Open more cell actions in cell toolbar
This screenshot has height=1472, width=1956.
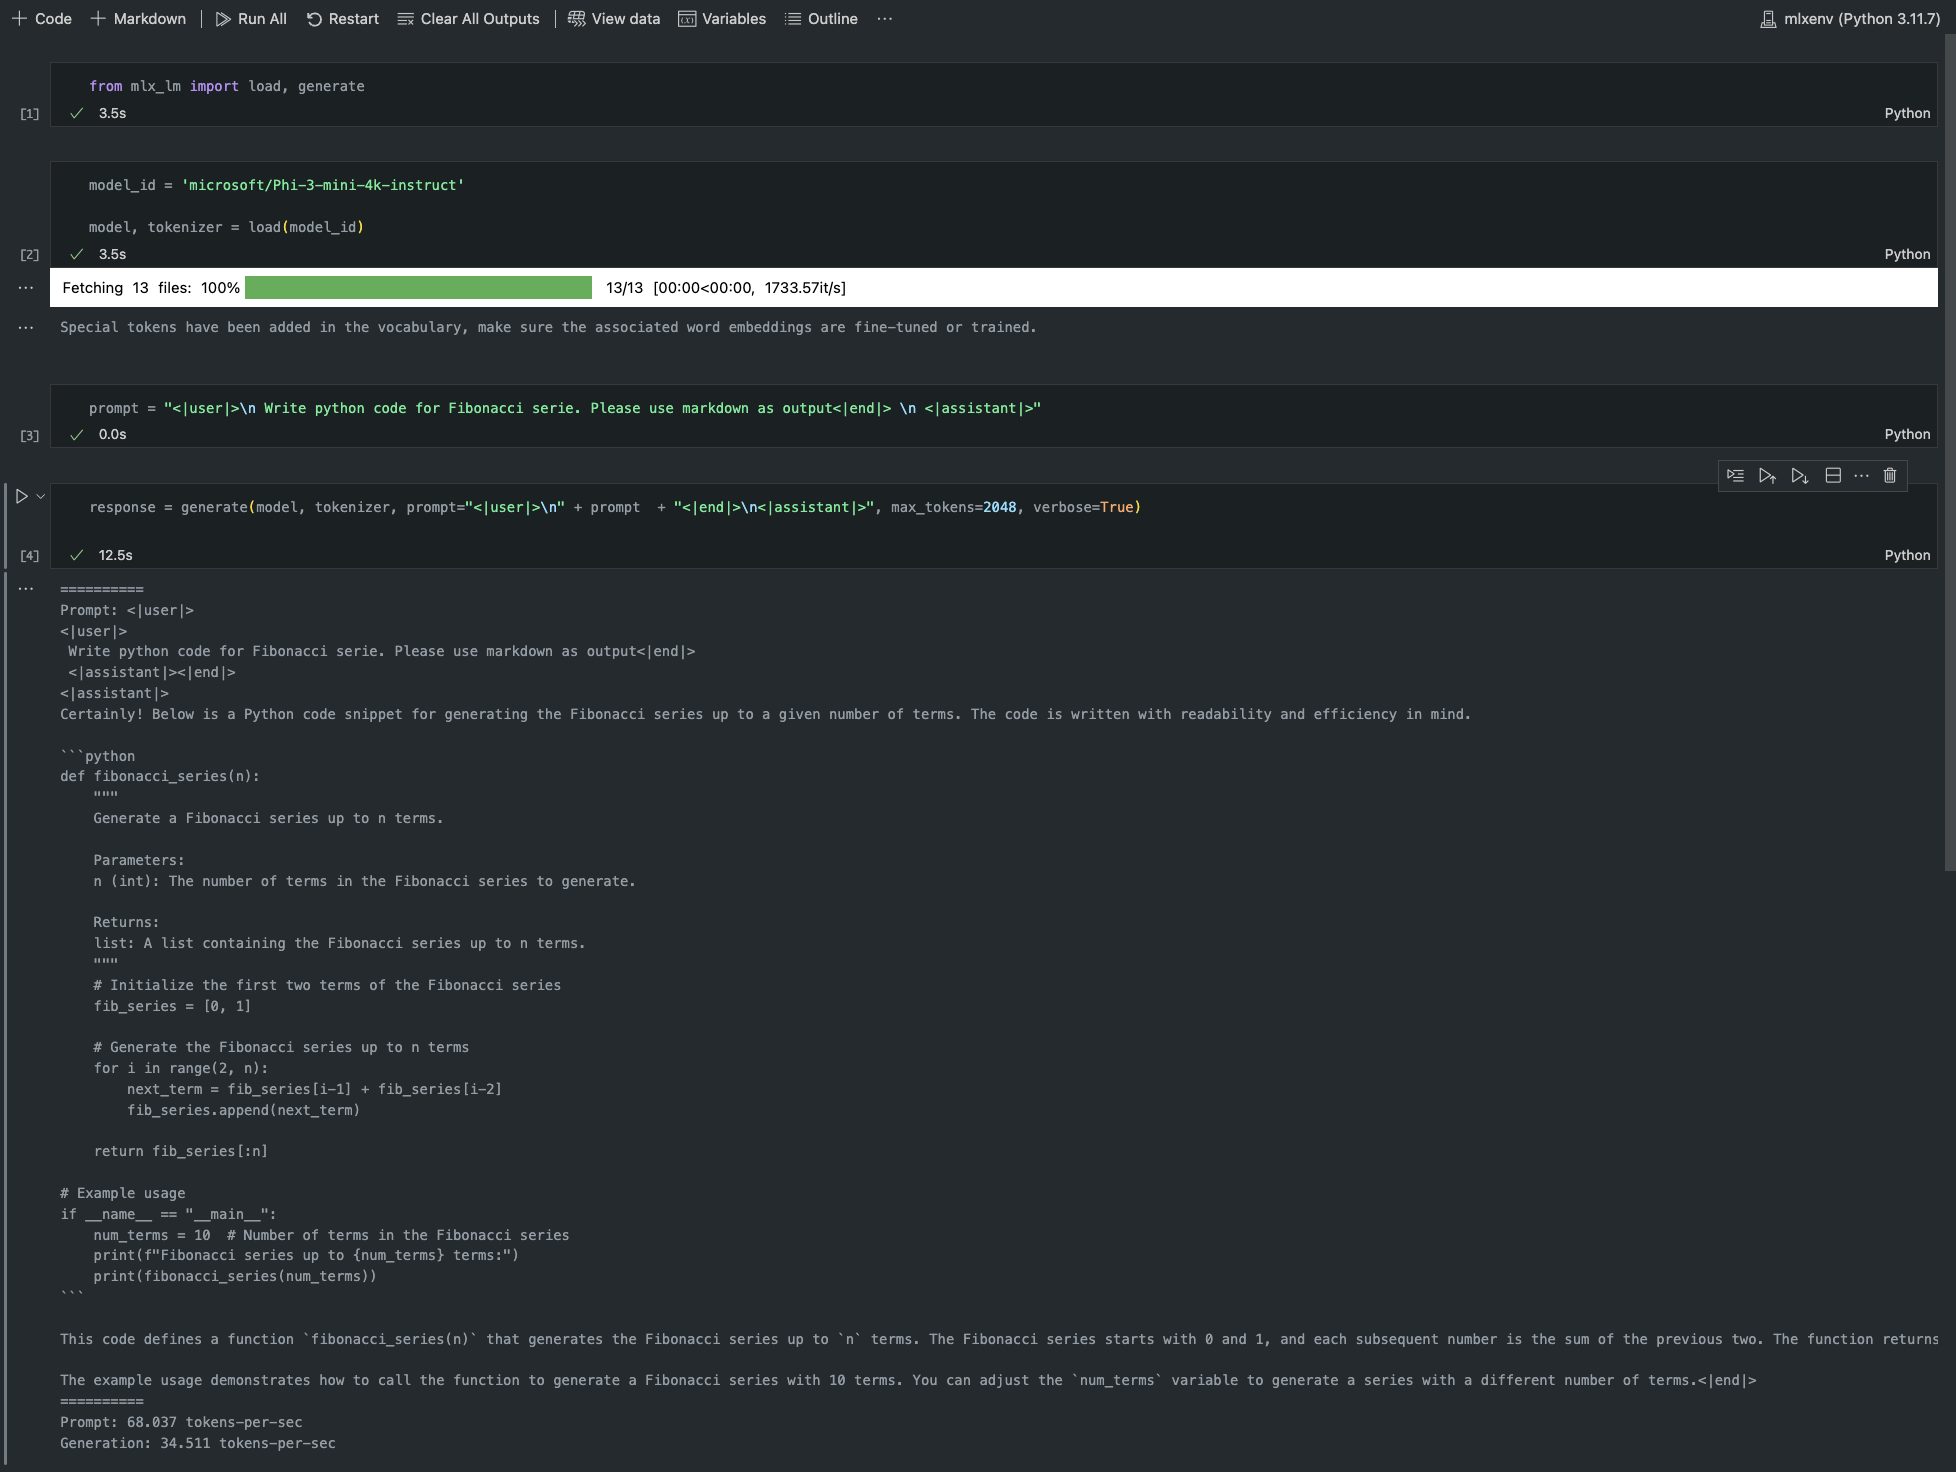pyautogui.click(x=1861, y=476)
